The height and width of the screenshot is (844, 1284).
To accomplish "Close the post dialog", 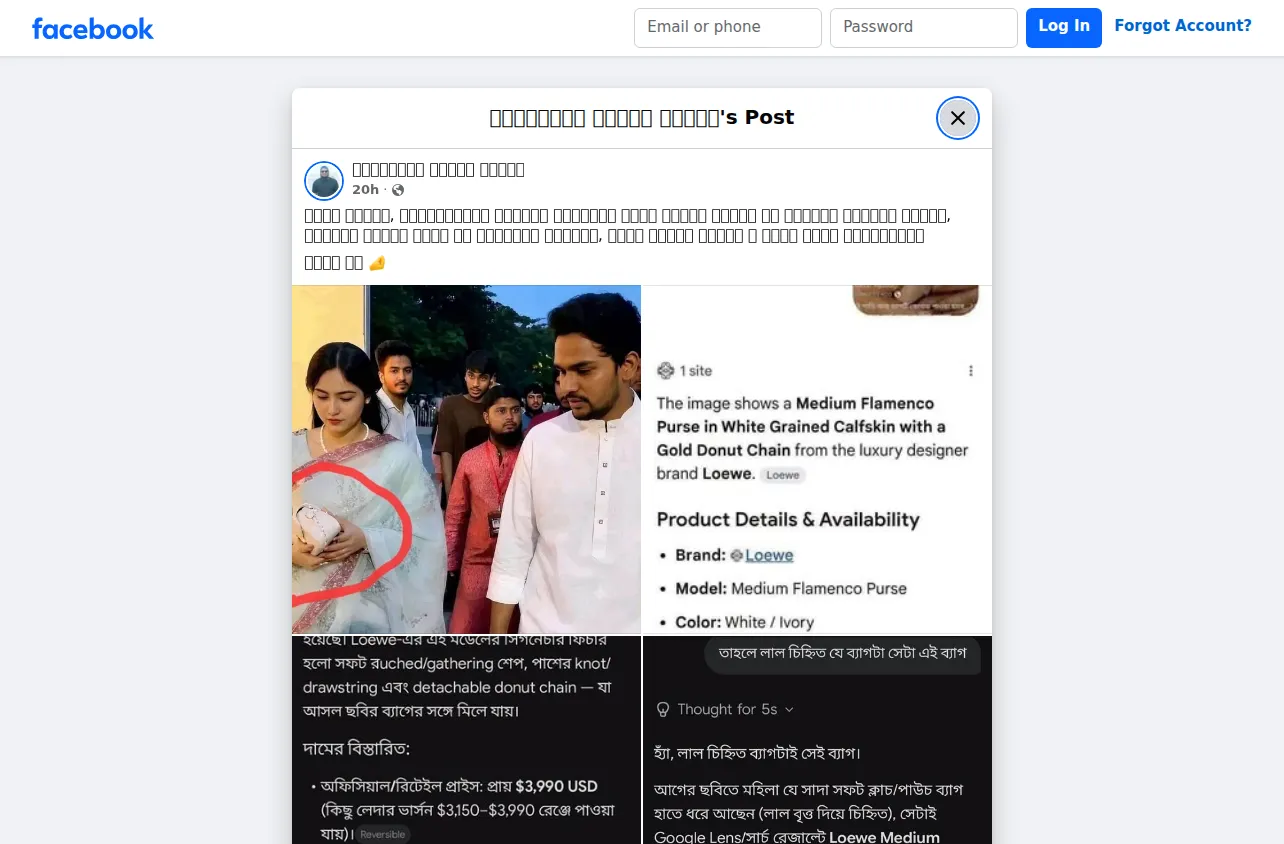I will point(958,118).
